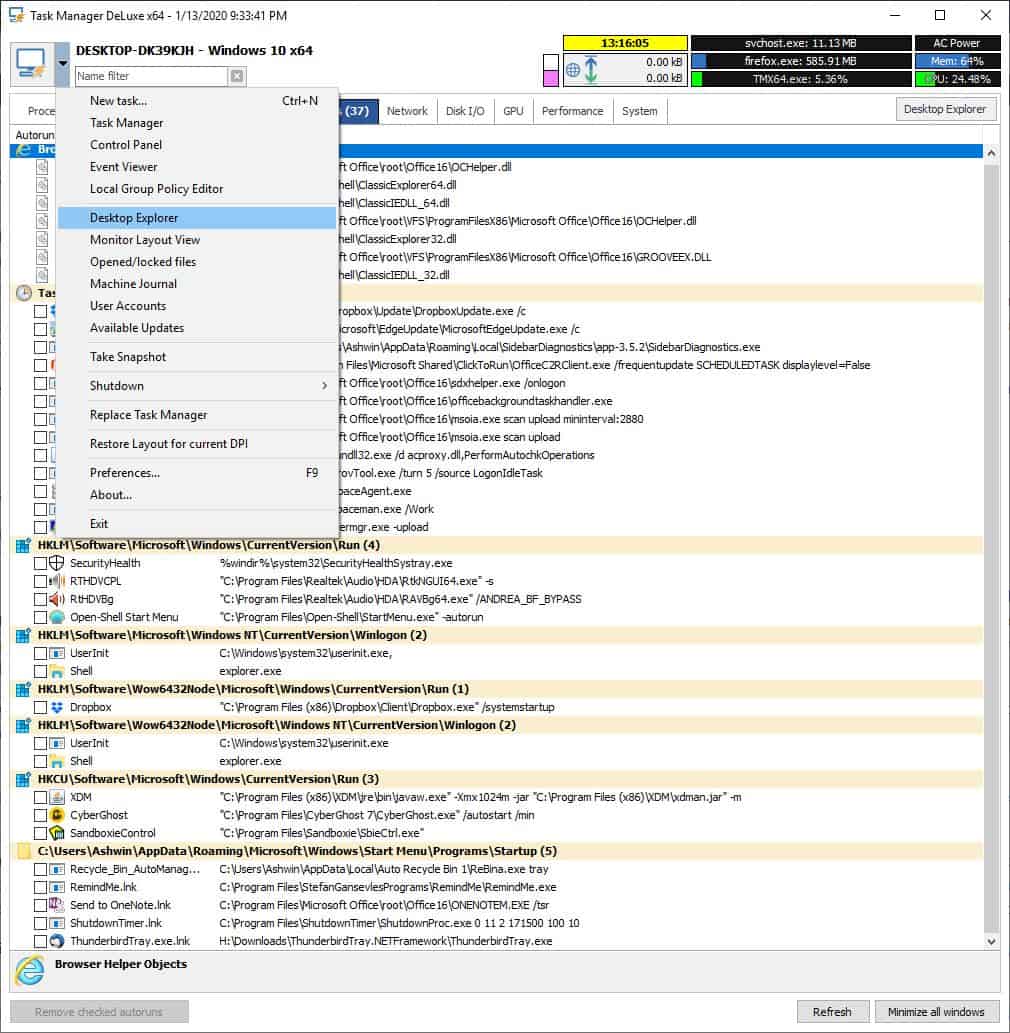Click the Internet Explorer icon beside Browser Helper Objects
The width and height of the screenshot is (1010, 1033).
click(30, 971)
